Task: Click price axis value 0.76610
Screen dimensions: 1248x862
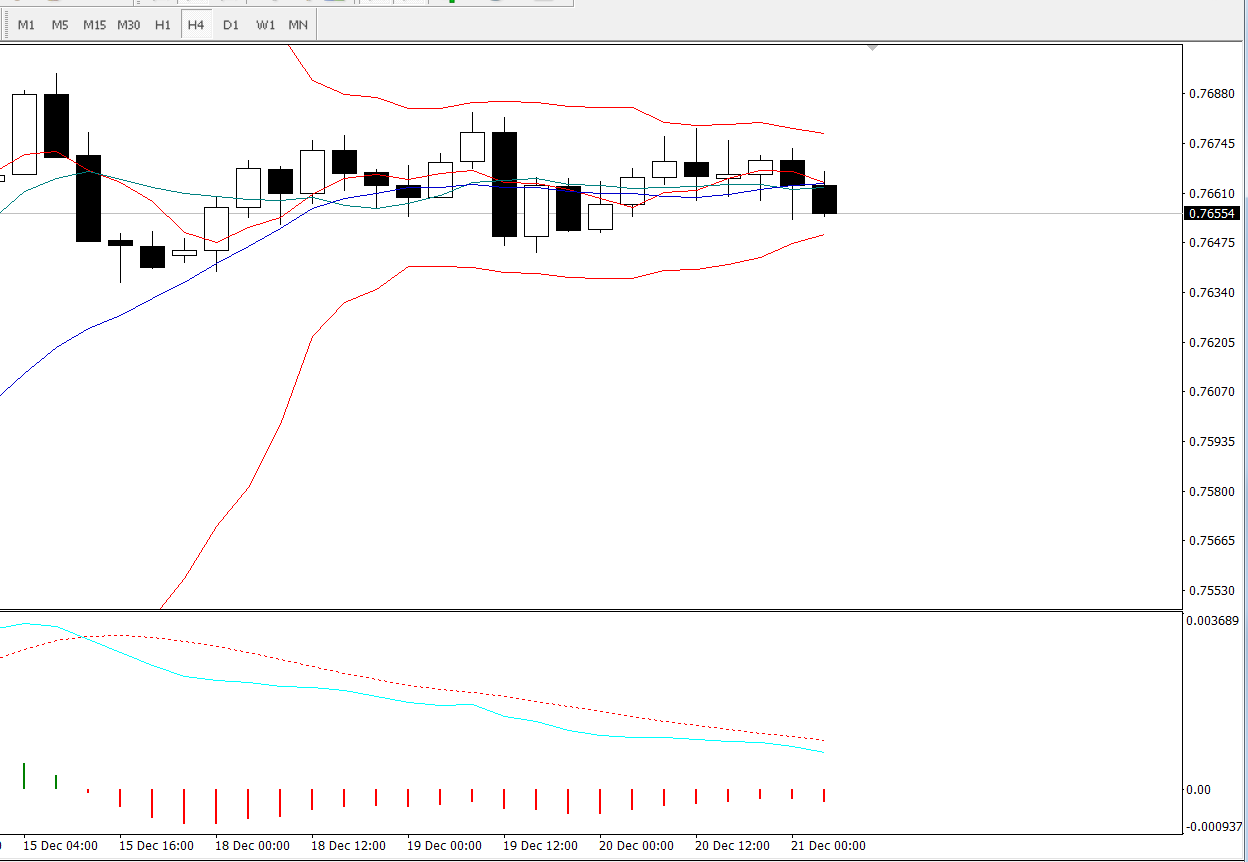Action: point(1211,194)
